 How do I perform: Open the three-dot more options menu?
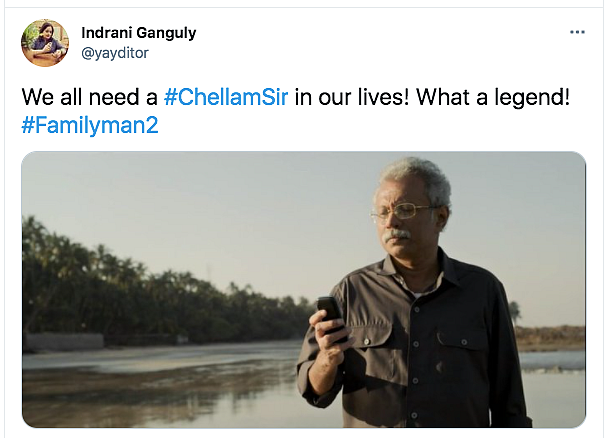(x=577, y=32)
